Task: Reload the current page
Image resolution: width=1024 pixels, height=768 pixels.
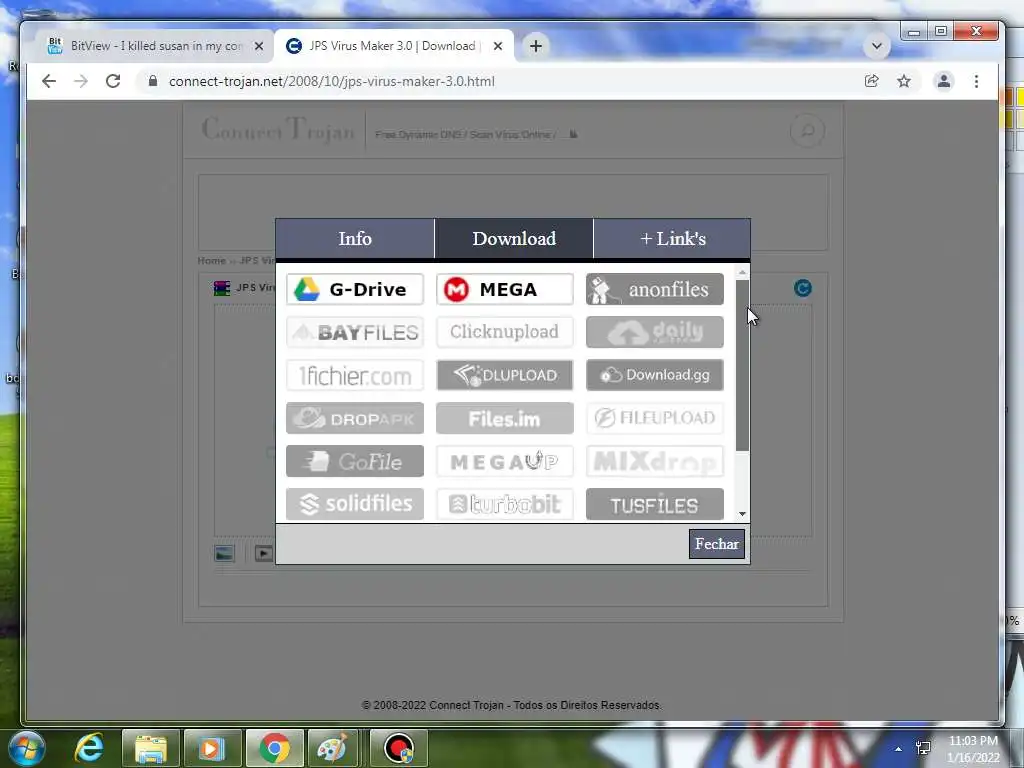Action: (113, 81)
